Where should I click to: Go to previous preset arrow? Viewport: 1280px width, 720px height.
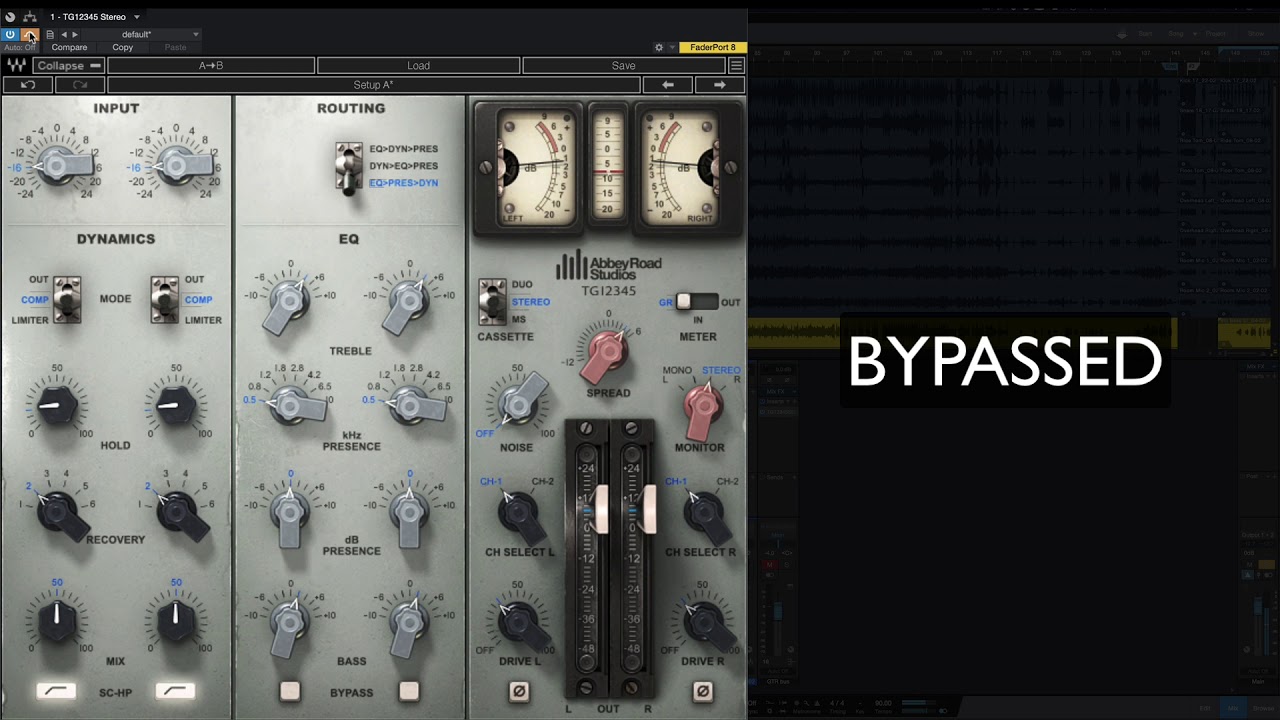click(64, 34)
